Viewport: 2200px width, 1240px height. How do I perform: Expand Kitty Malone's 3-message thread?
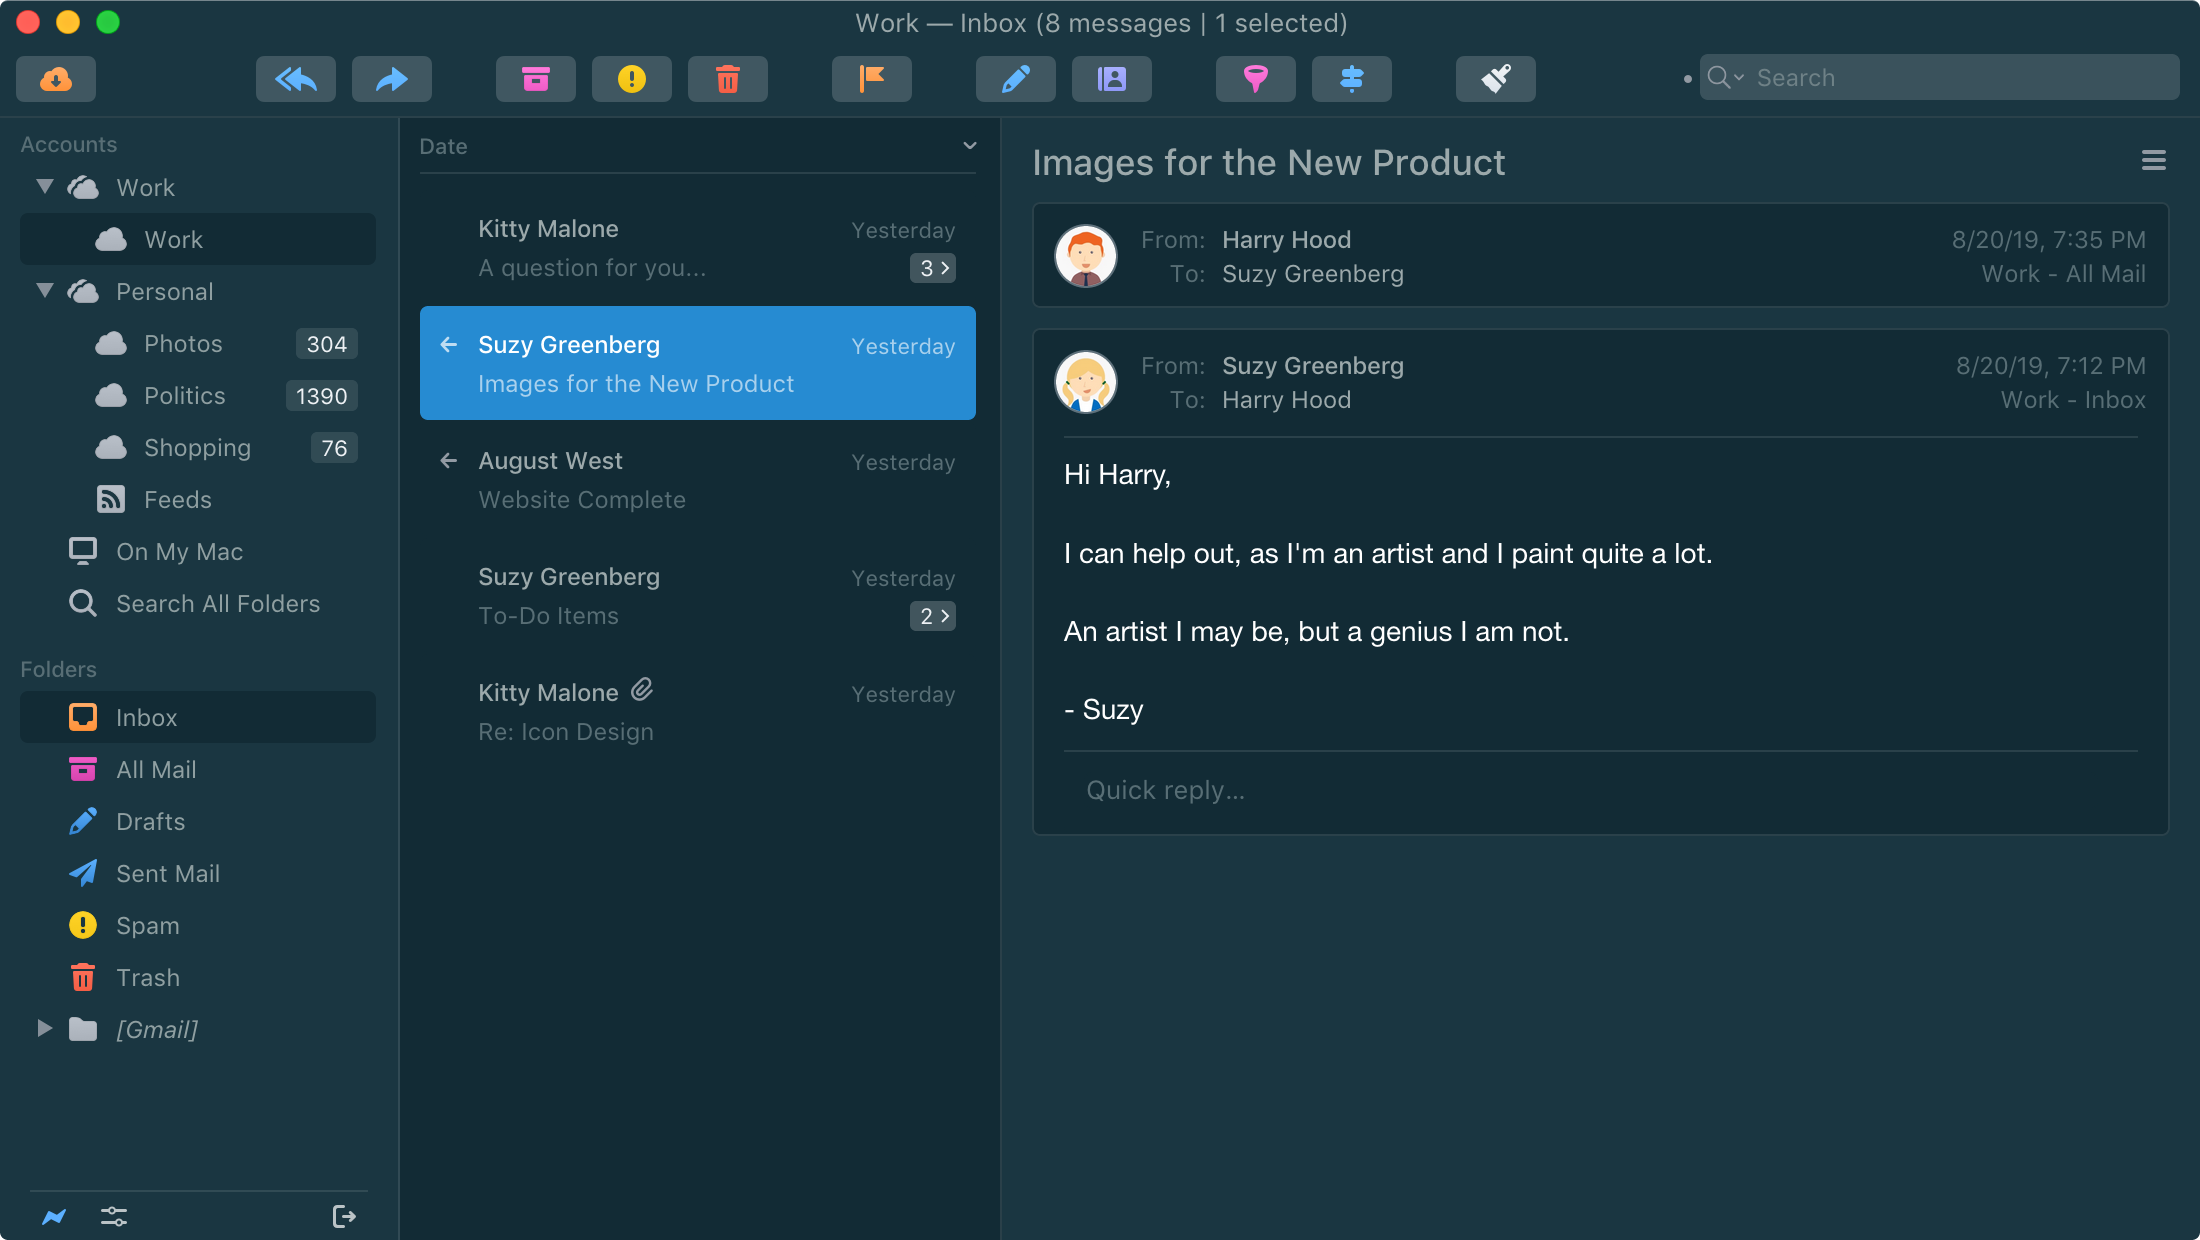pyautogui.click(x=932, y=268)
